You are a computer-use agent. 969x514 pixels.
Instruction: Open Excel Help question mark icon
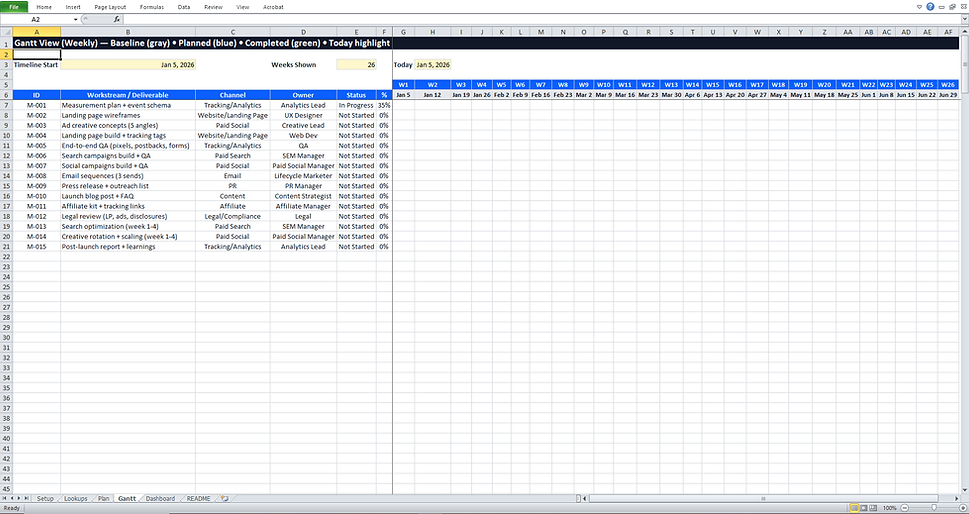click(x=930, y=7)
